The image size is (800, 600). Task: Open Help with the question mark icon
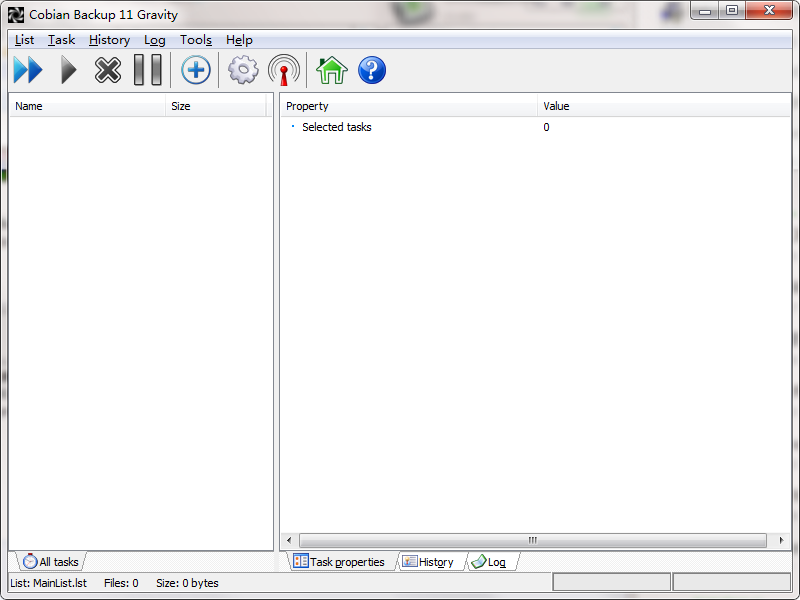click(372, 70)
